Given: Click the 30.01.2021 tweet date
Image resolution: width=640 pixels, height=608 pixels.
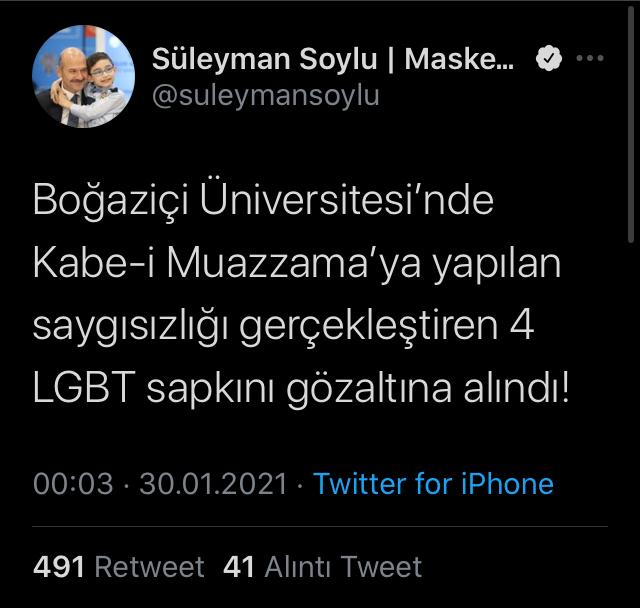Looking at the screenshot, I should point(215,484).
